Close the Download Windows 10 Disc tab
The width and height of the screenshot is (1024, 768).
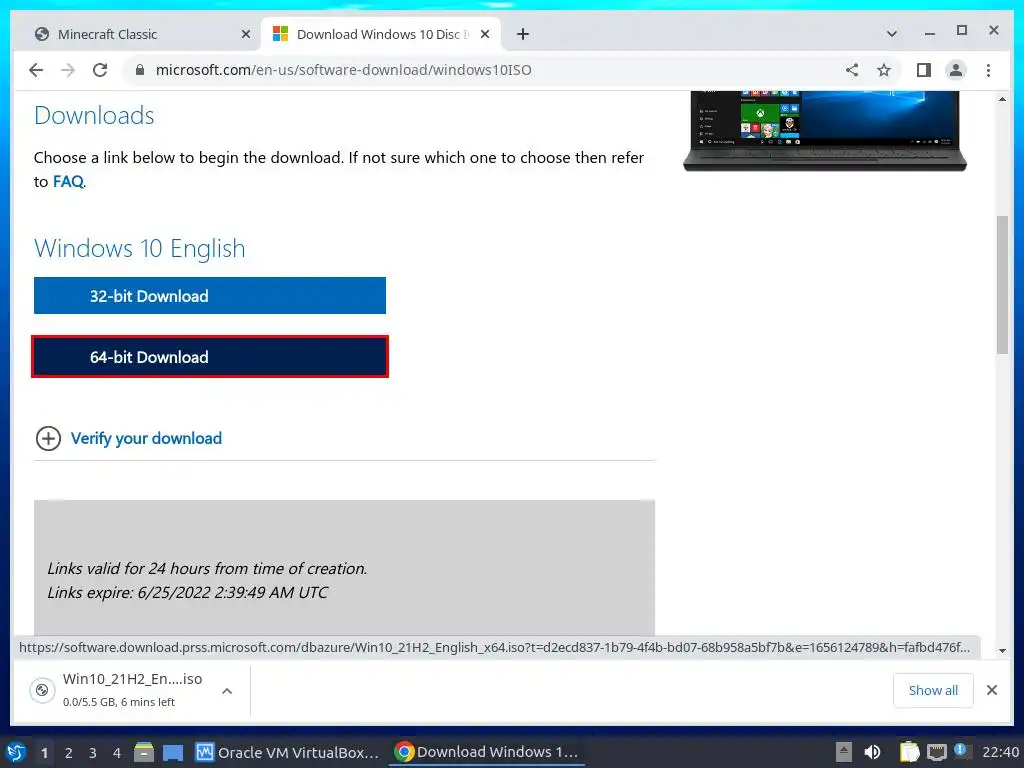485,34
